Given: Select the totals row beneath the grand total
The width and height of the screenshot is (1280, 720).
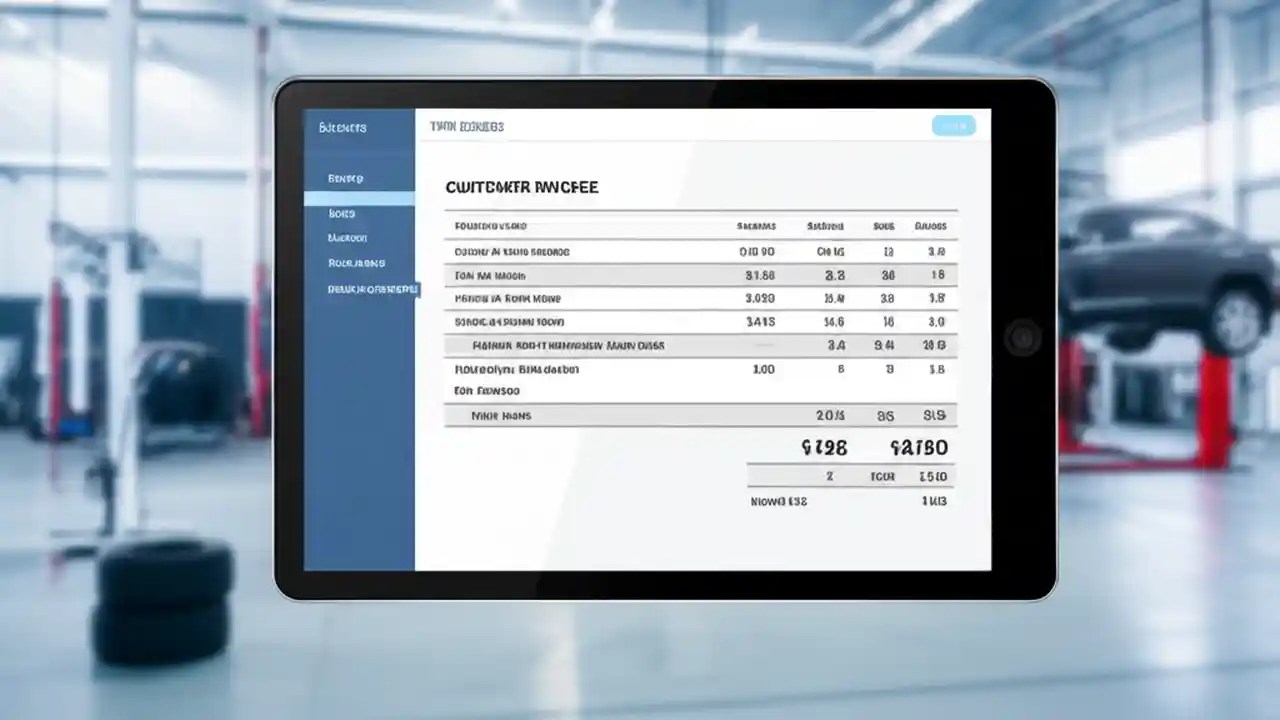Looking at the screenshot, I should (x=850, y=476).
